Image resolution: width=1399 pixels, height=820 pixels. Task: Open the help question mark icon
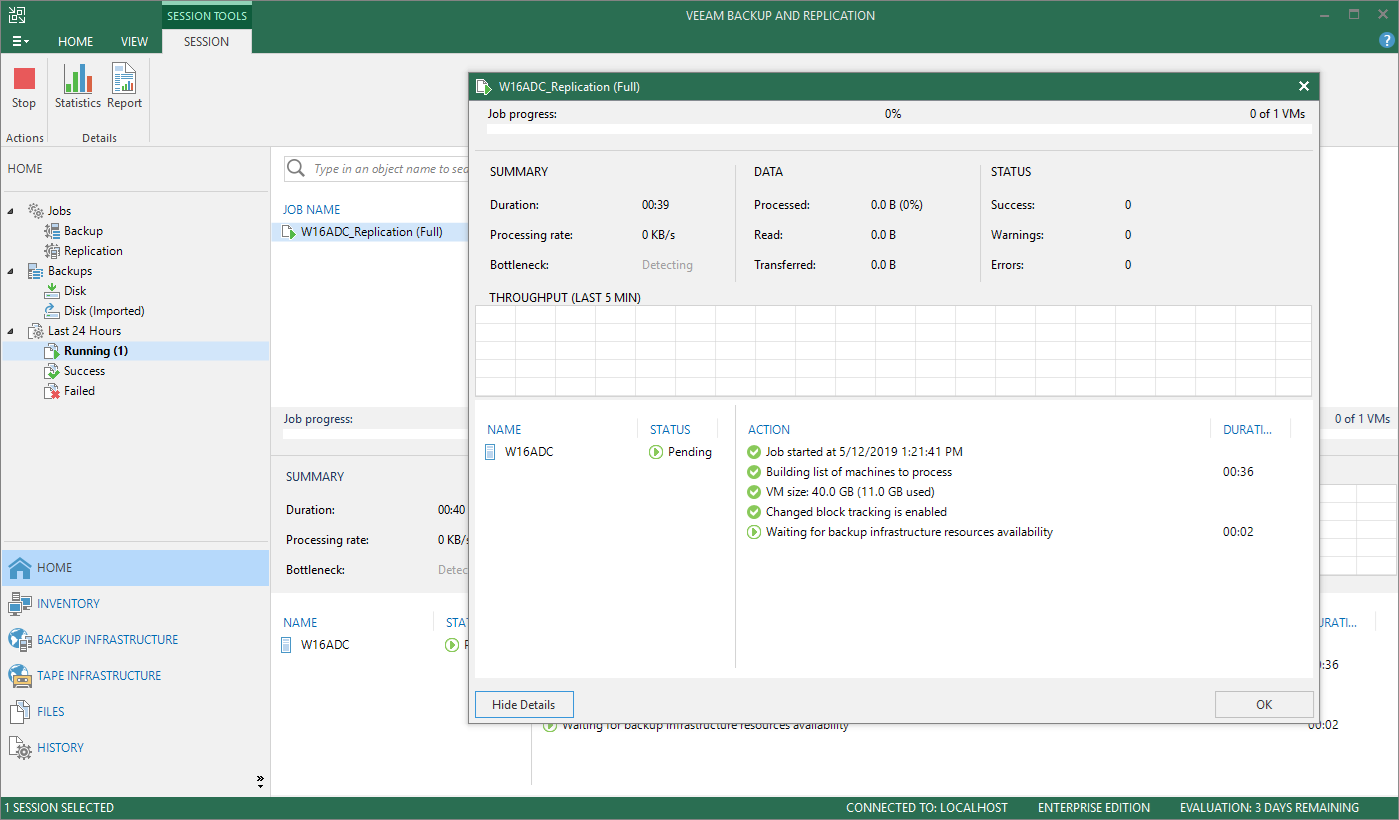[x=1385, y=41]
